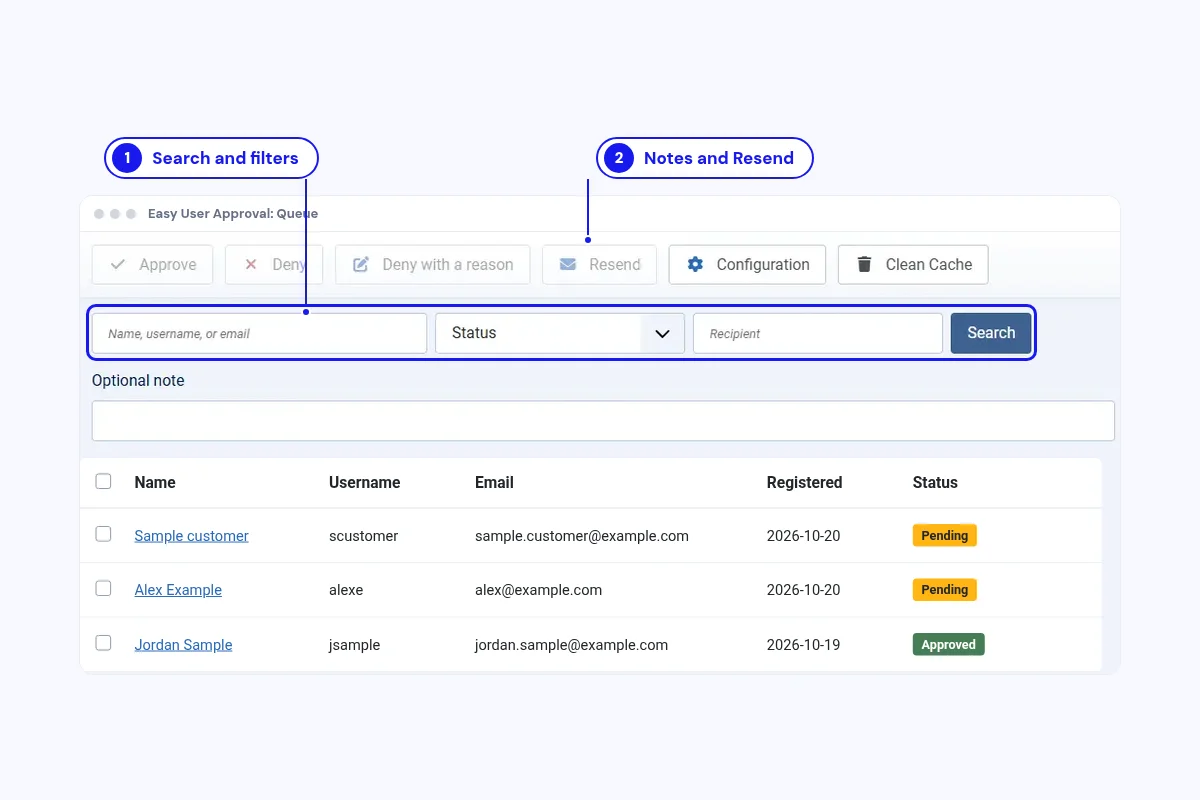Click the Deny with a reason pencil icon
Image resolution: width=1200 pixels, height=800 pixels.
pyautogui.click(x=361, y=265)
